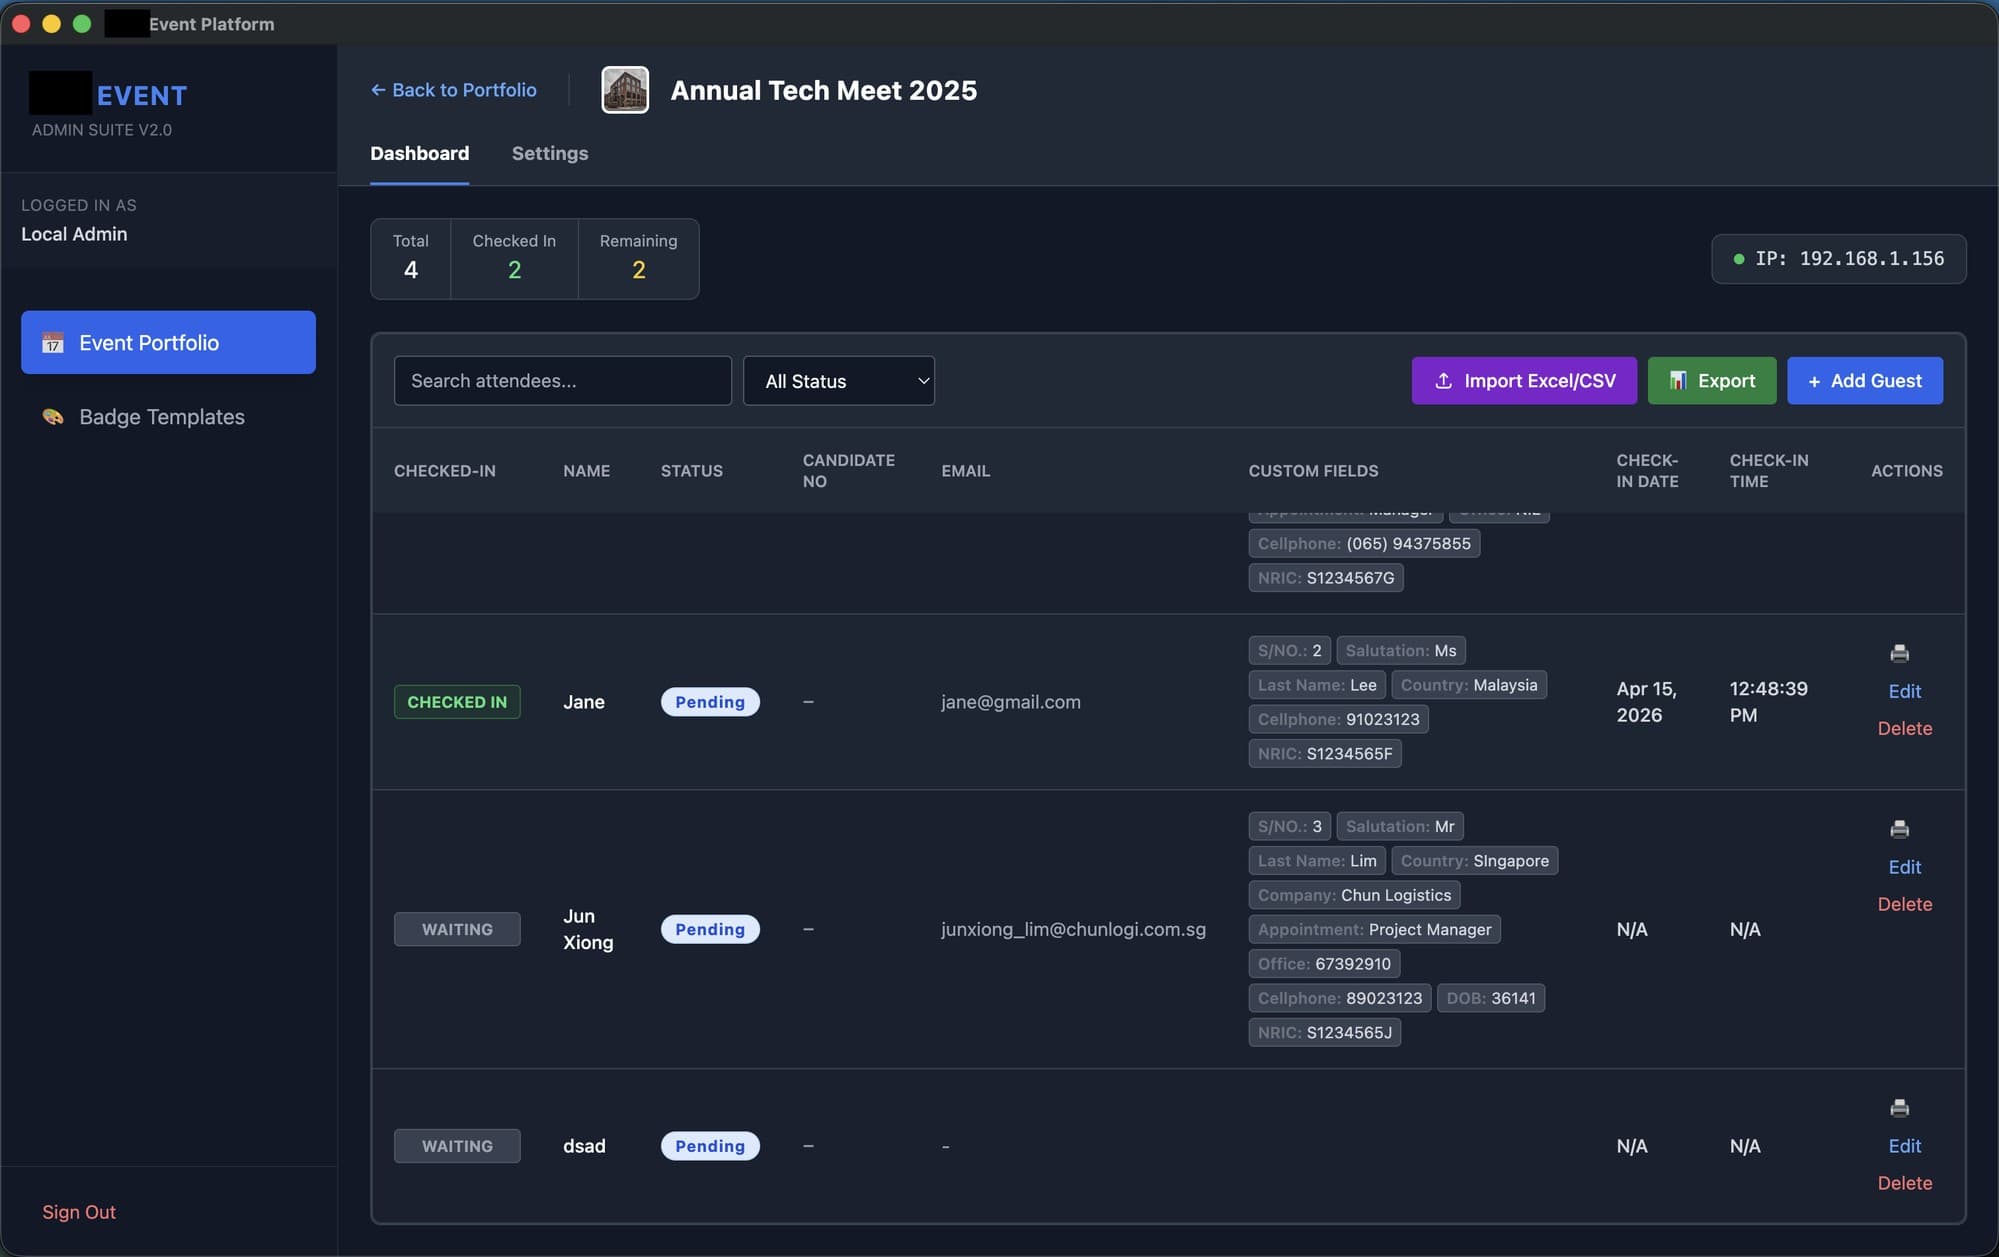The height and width of the screenshot is (1257, 1999).
Task: Click the CANDIDATE NO column header
Action: pyautogui.click(x=848, y=471)
